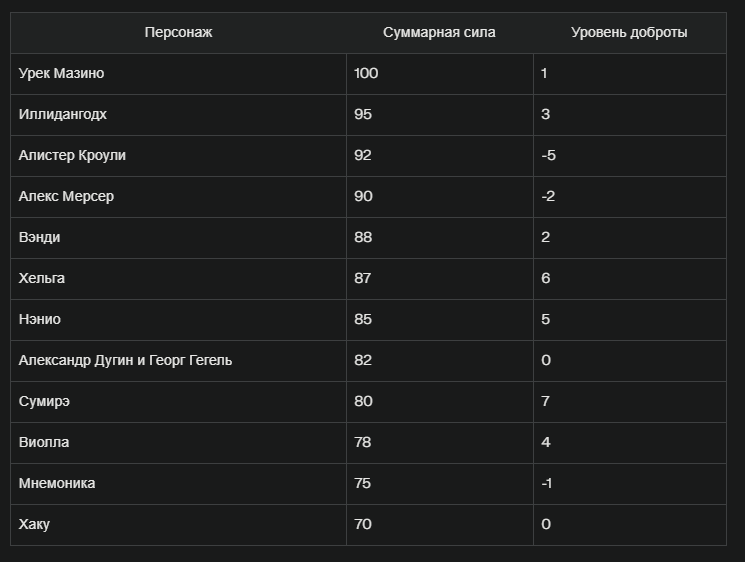Screen dimensions: 745x562
Task: Select kindness value -5 for Алистер Кроули
Action: (548, 155)
